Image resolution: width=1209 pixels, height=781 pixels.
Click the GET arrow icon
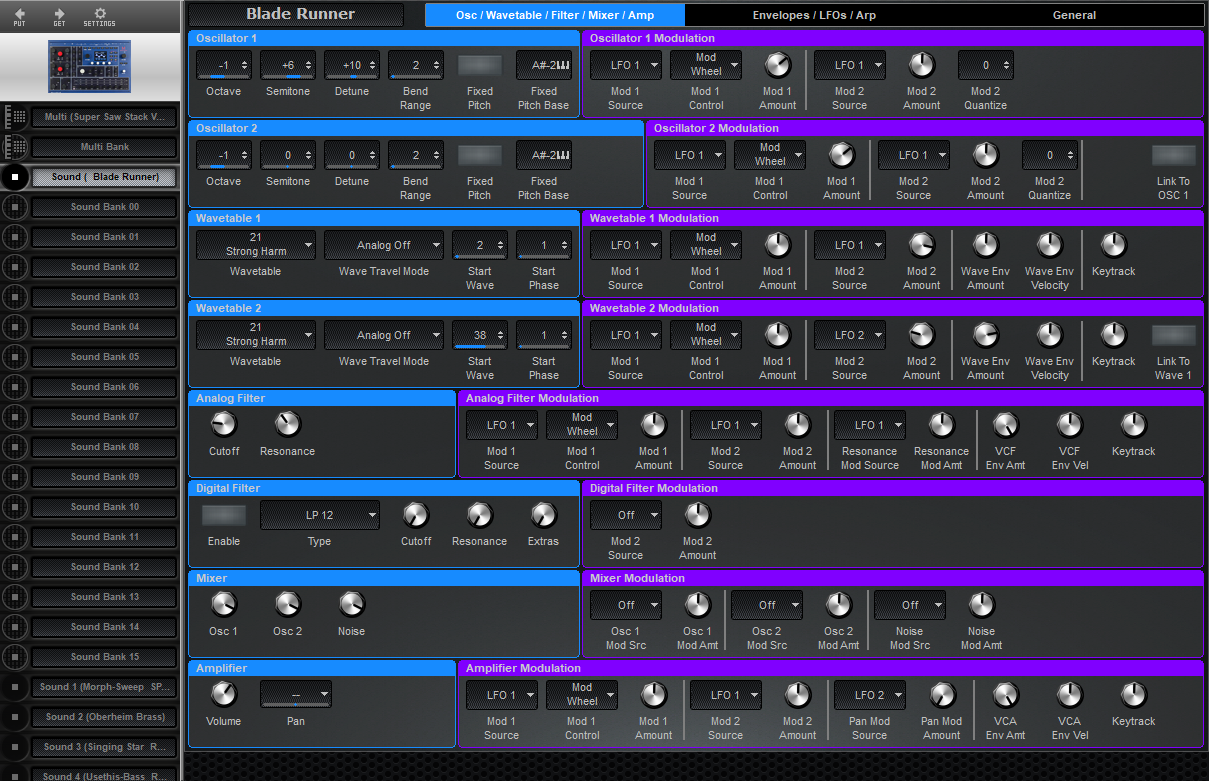[60, 15]
